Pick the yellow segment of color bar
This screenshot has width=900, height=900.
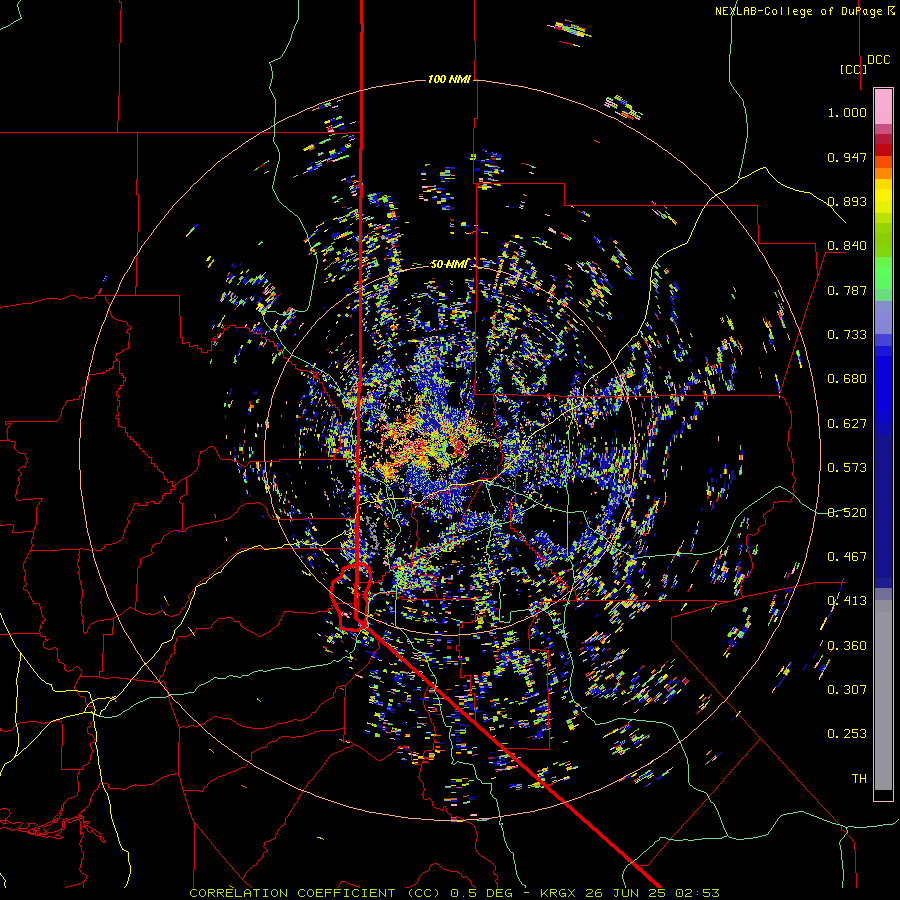(x=883, y=196)
